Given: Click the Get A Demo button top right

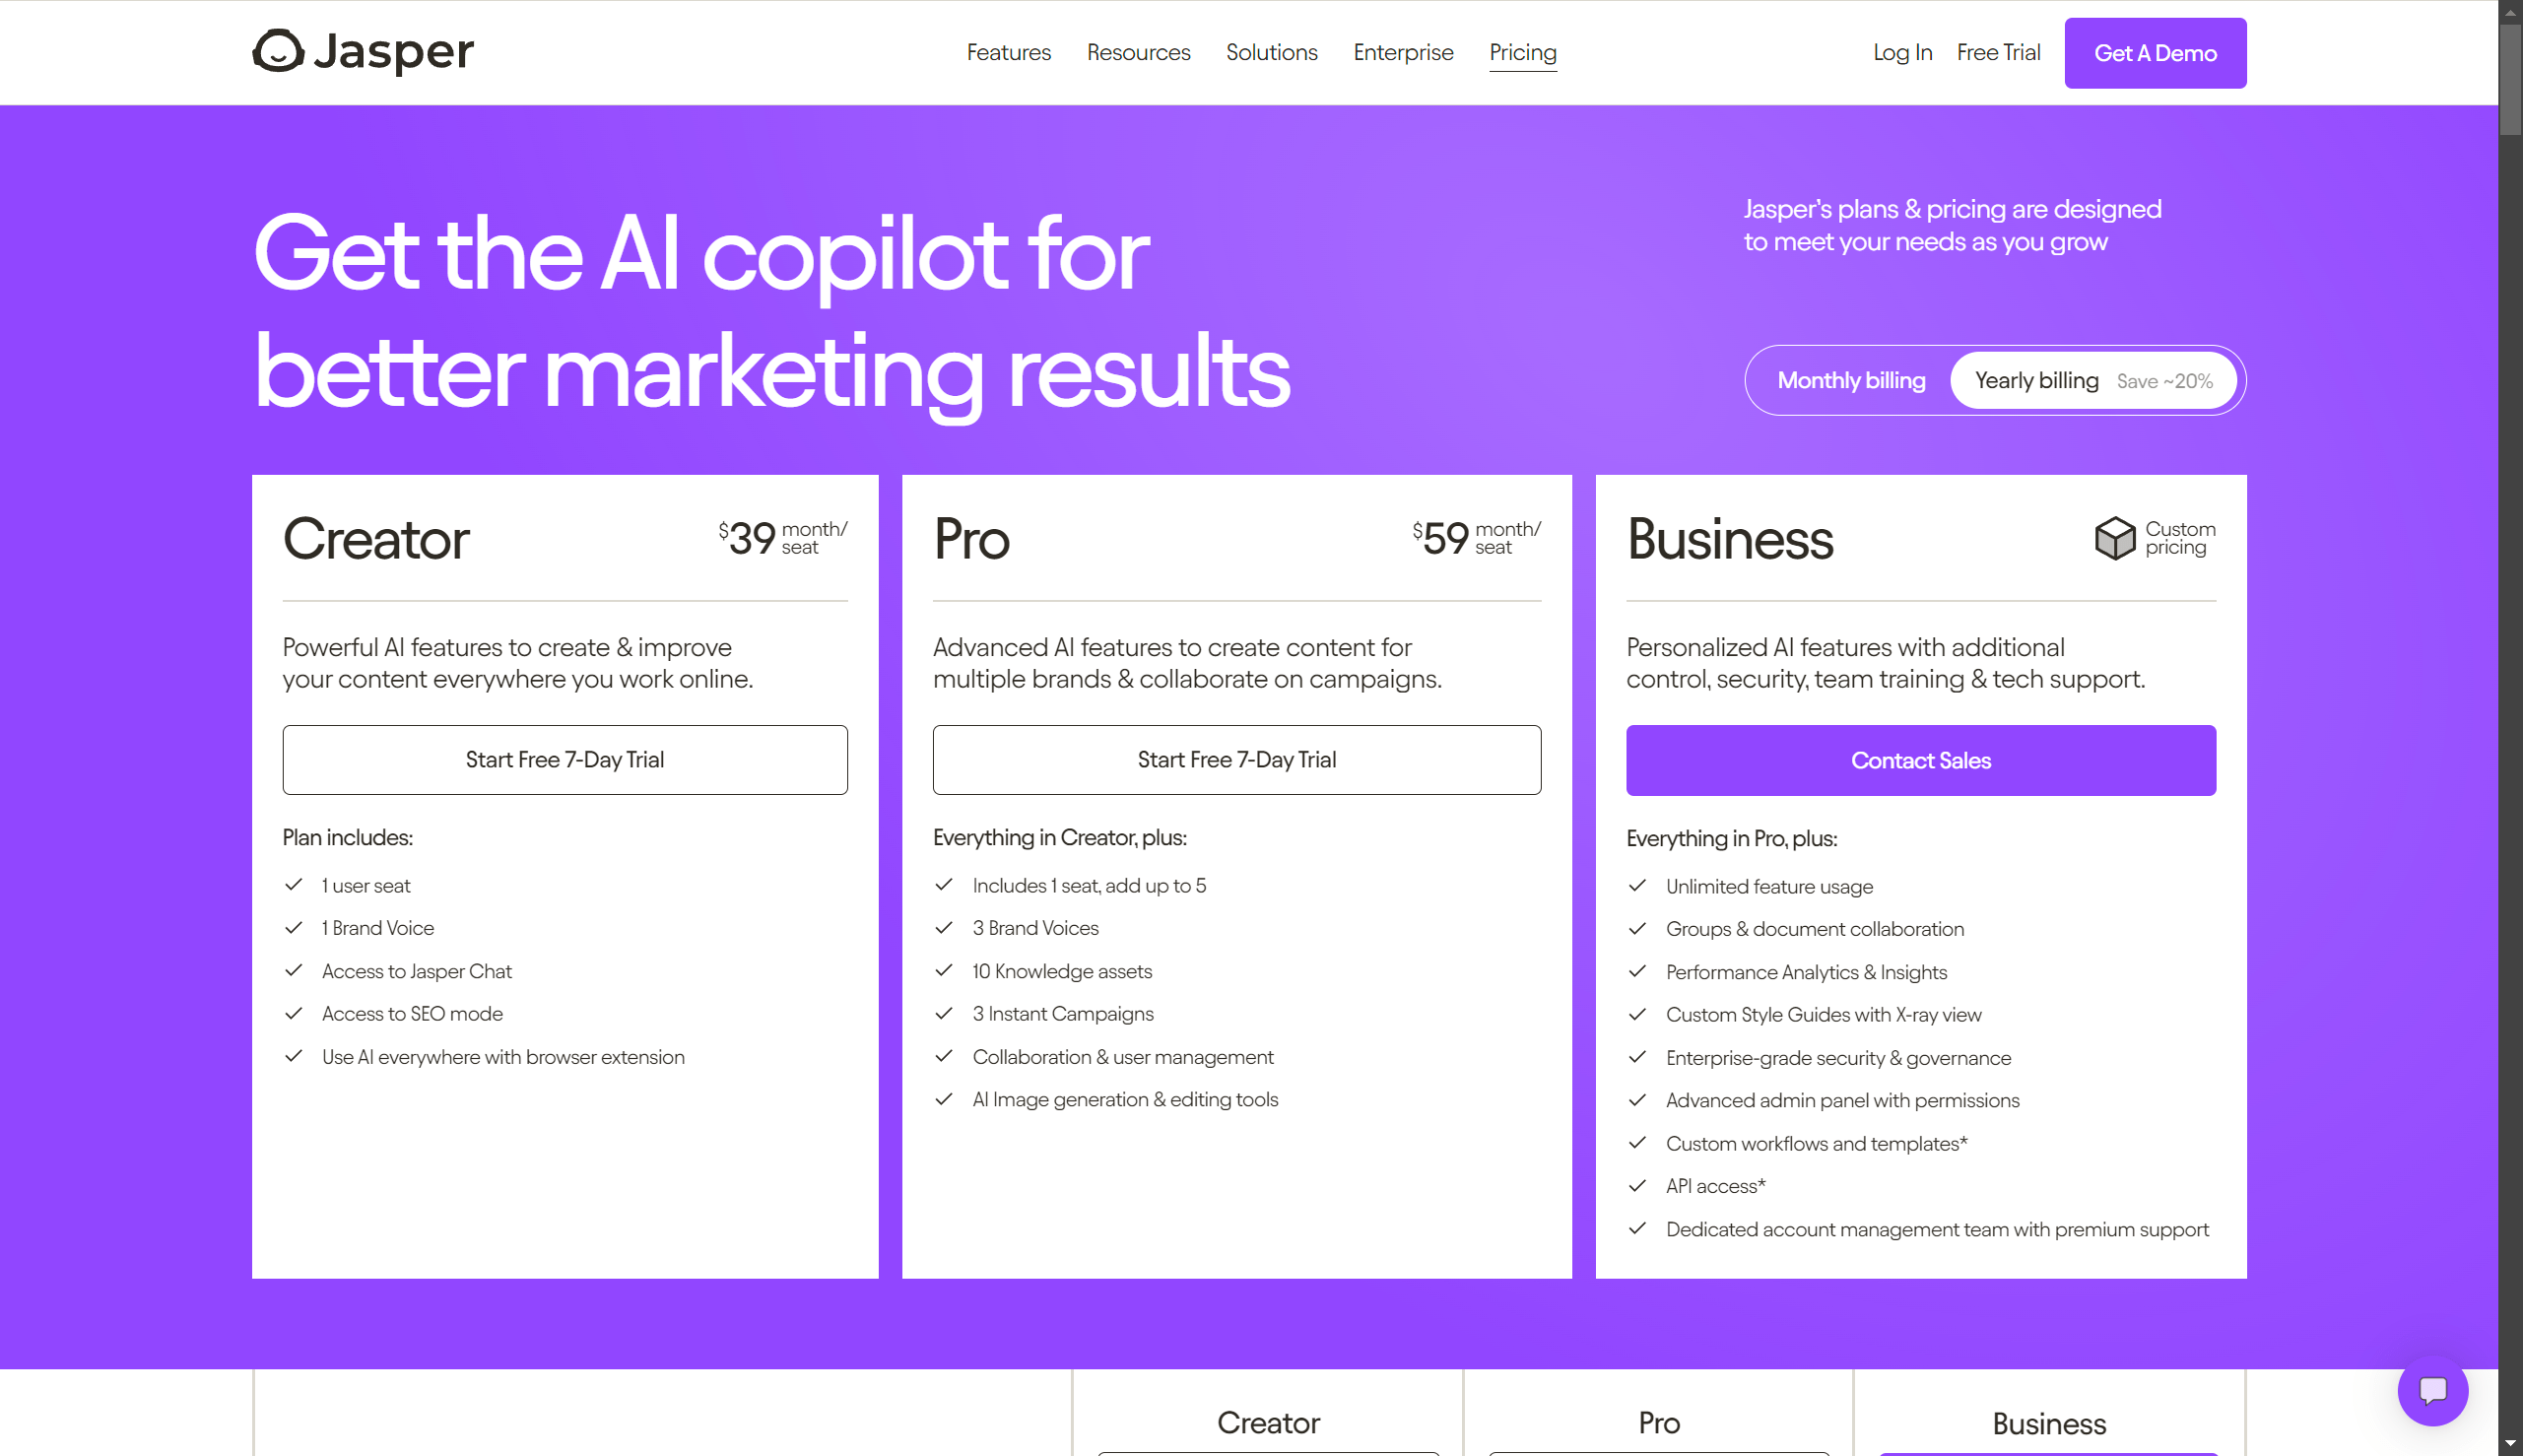Looking at the screenshot, I should 2154,52.
